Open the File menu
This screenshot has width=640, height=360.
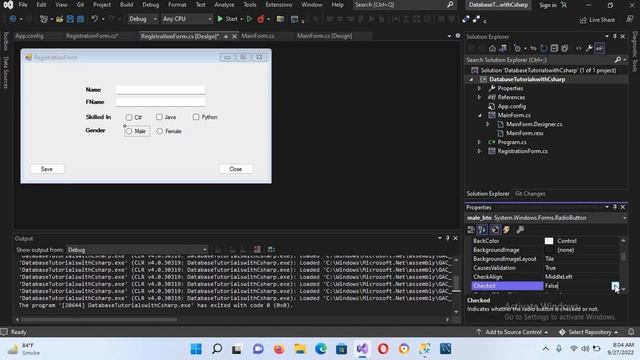23,5
